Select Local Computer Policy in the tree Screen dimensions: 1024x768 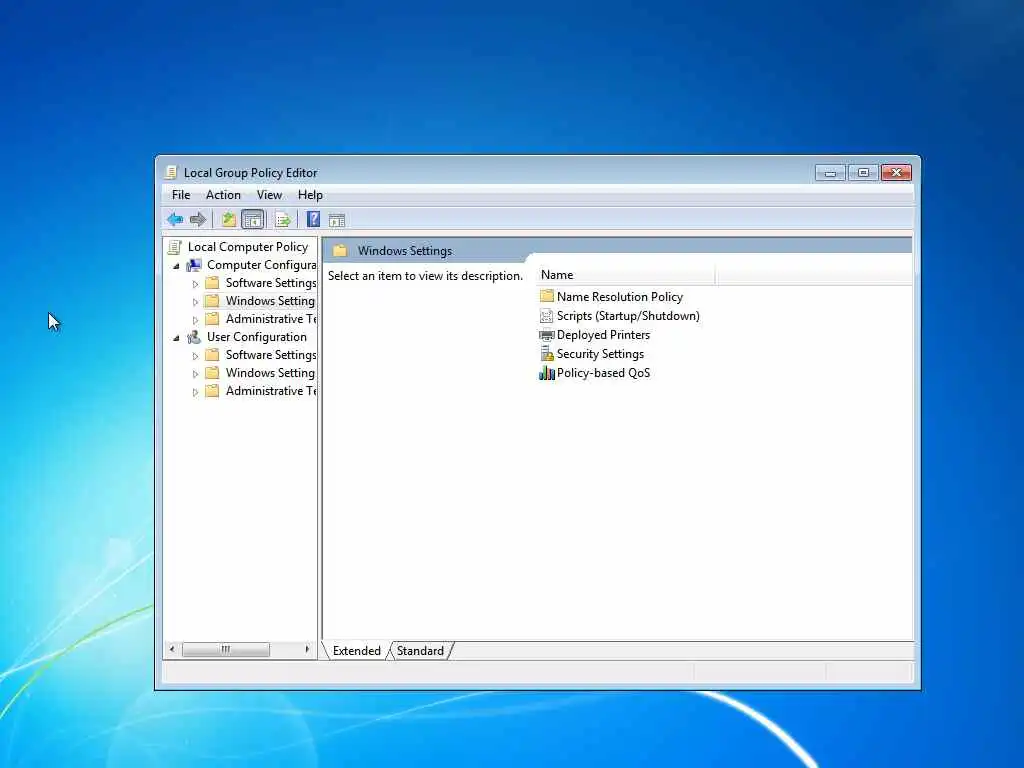point(248,247)
